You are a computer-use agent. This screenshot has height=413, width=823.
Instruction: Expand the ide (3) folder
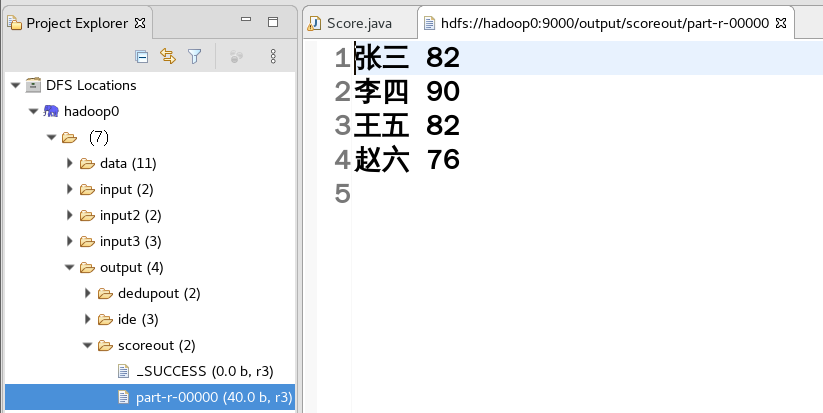[88, 319]
